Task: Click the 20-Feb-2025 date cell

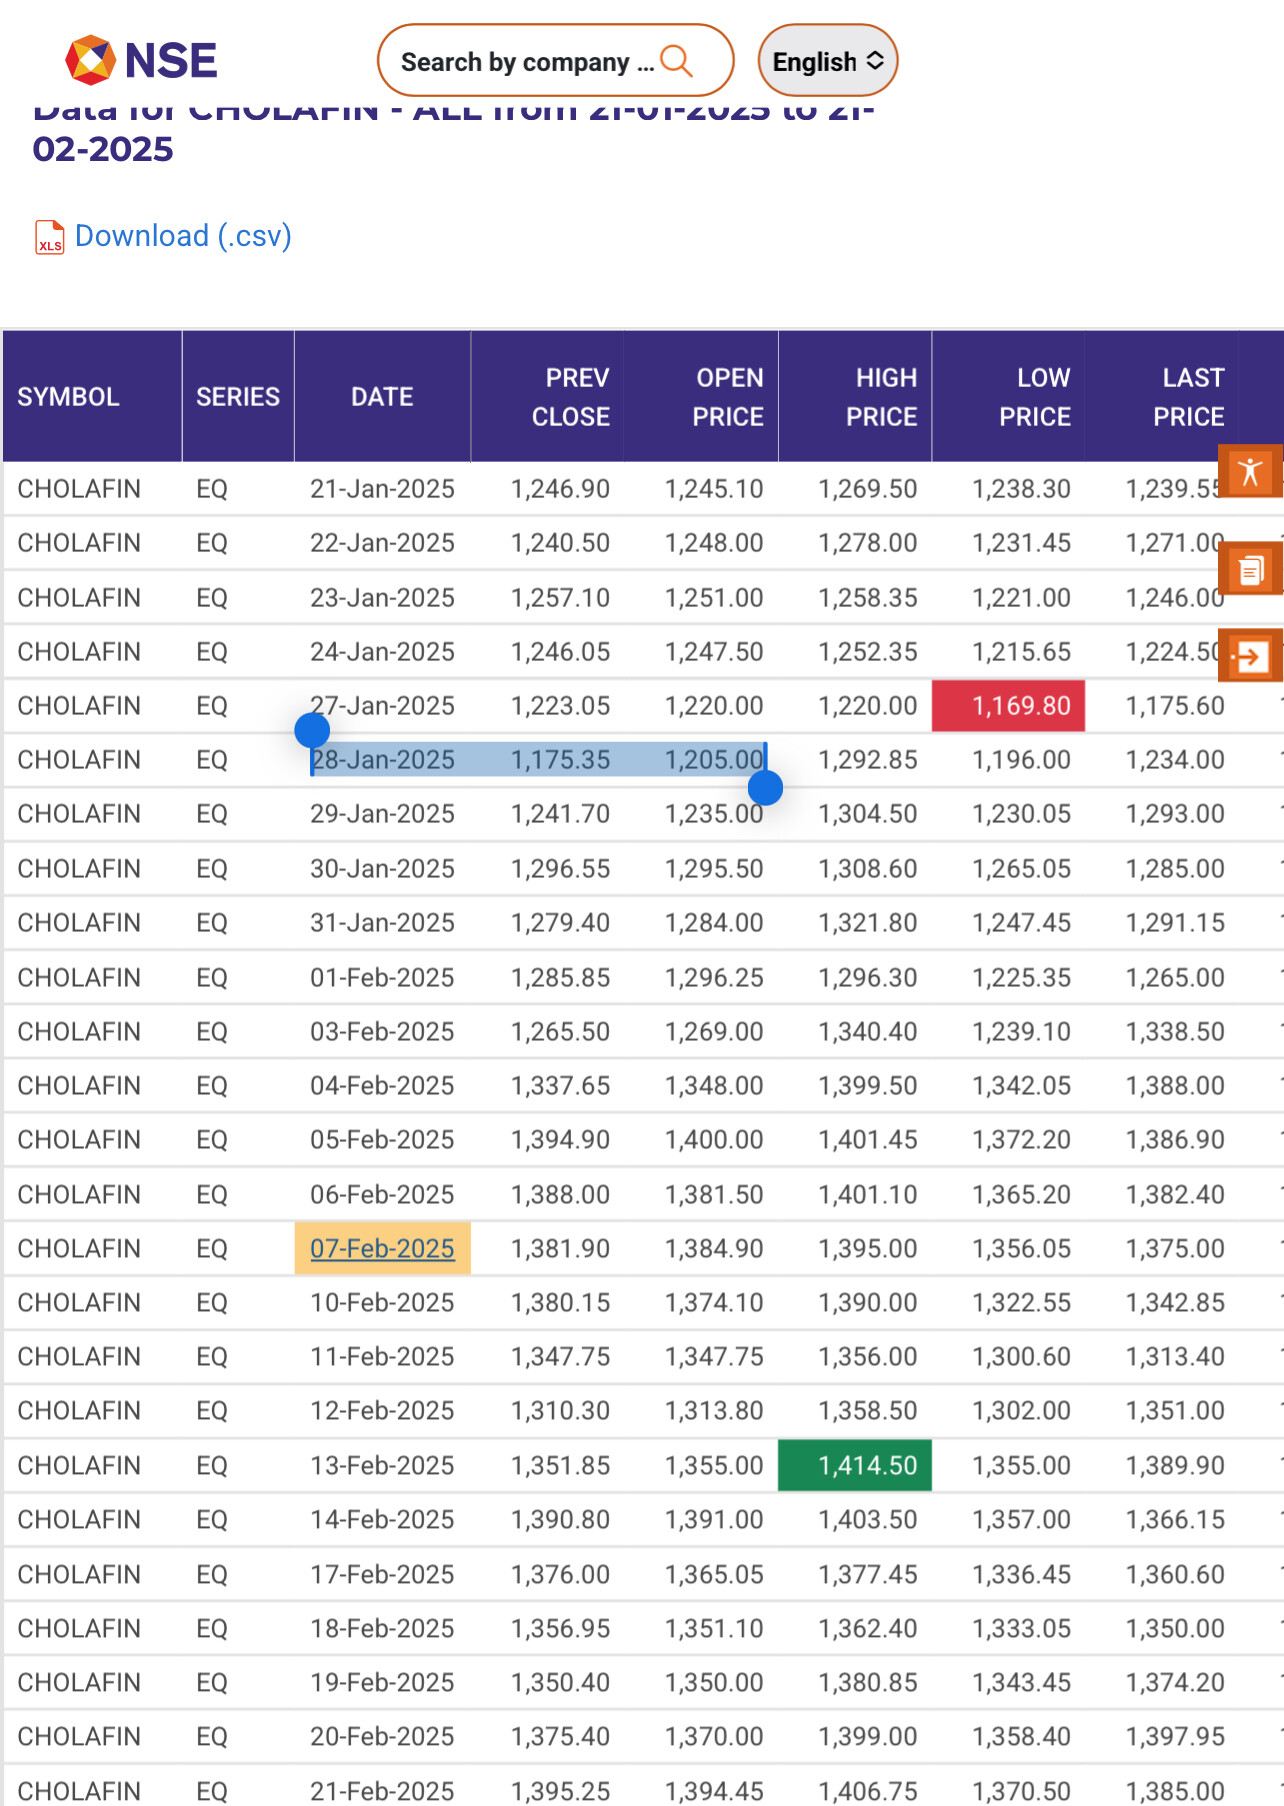Action: tap(382, 1737)
